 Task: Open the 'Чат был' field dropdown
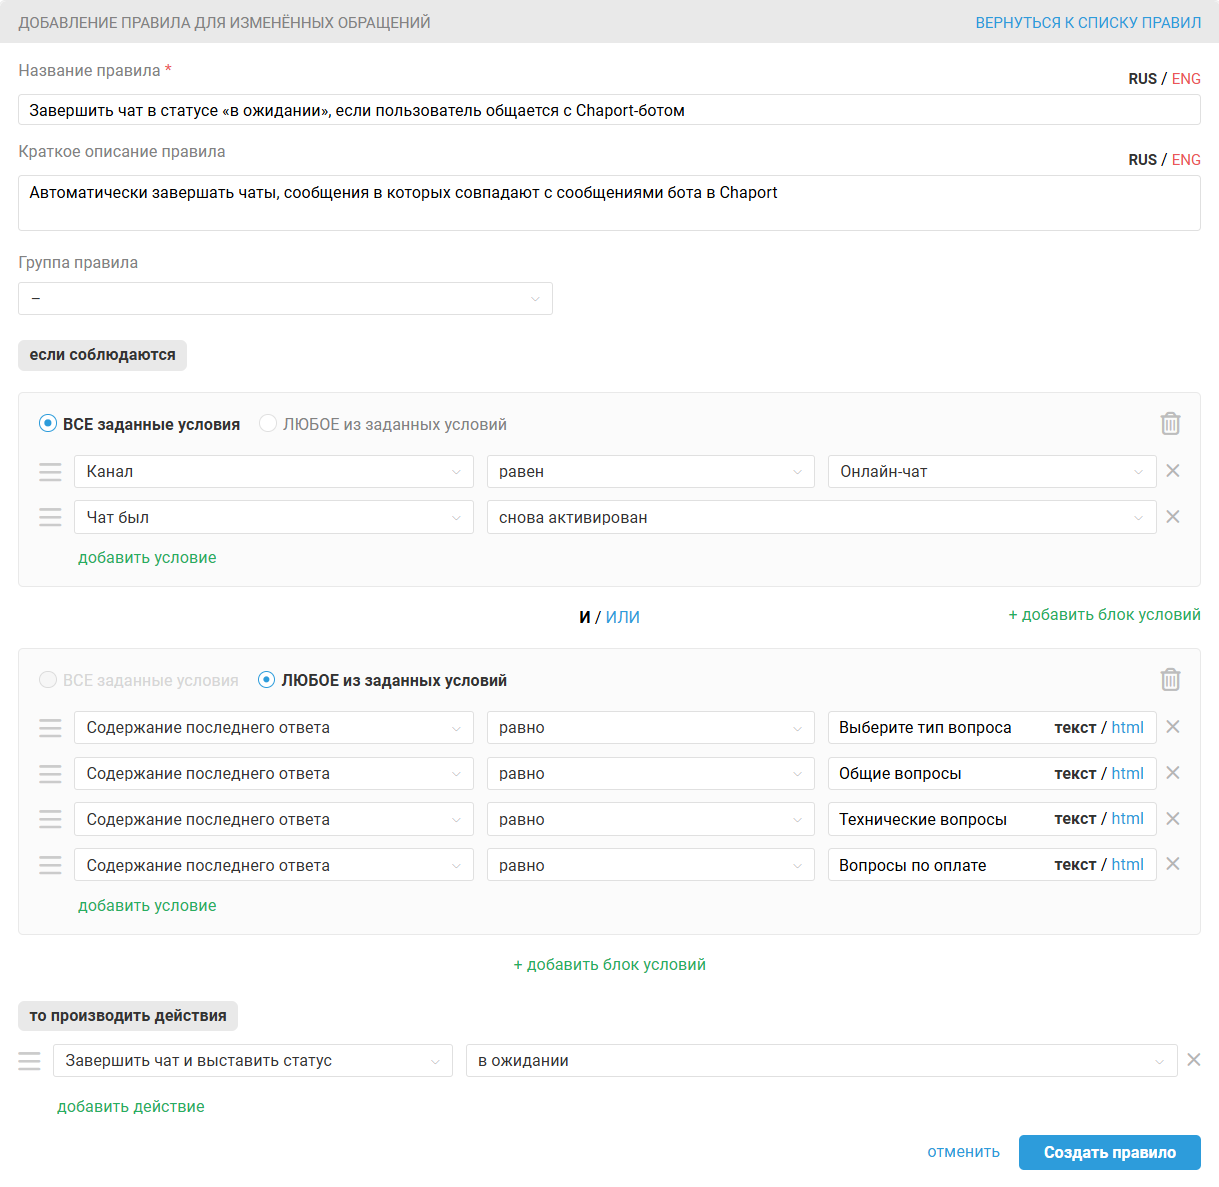[x=274, y=517]
